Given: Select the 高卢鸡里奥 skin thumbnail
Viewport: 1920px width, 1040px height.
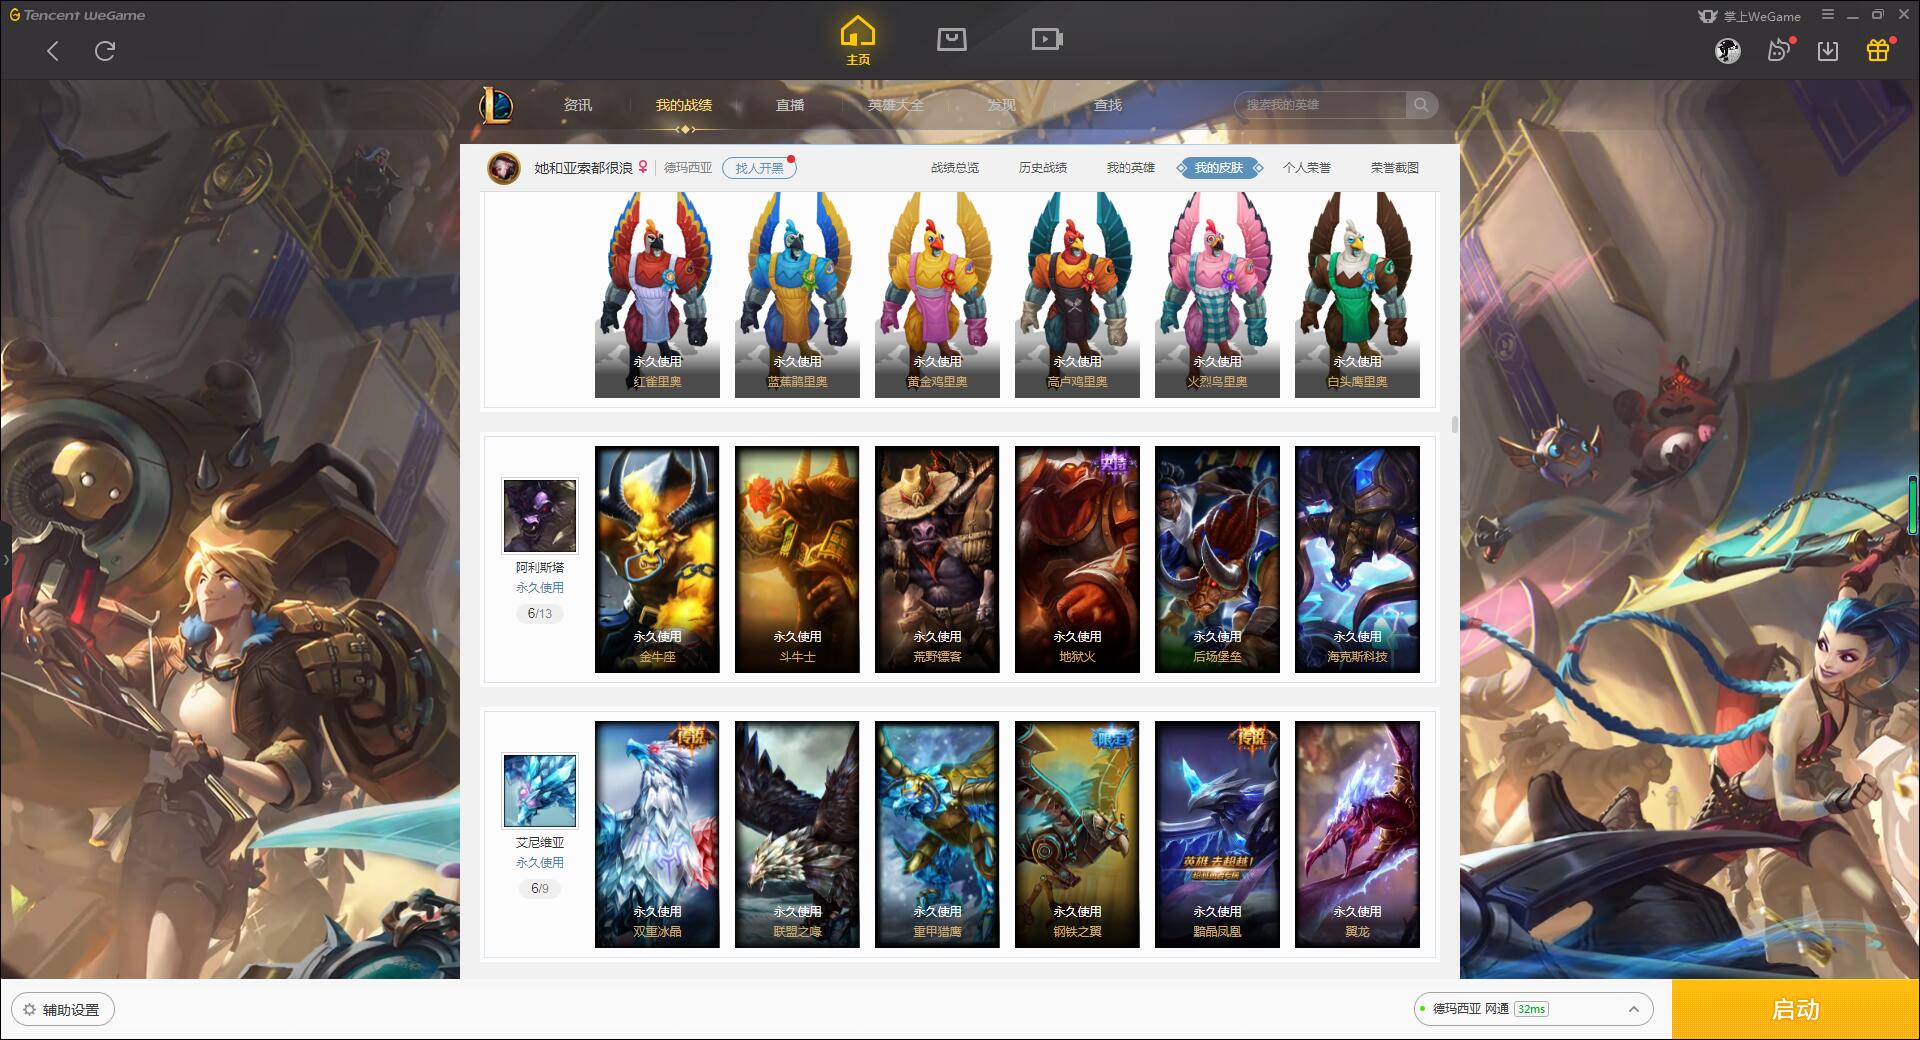Looking at the screenshot, I should coord(1077,295).
